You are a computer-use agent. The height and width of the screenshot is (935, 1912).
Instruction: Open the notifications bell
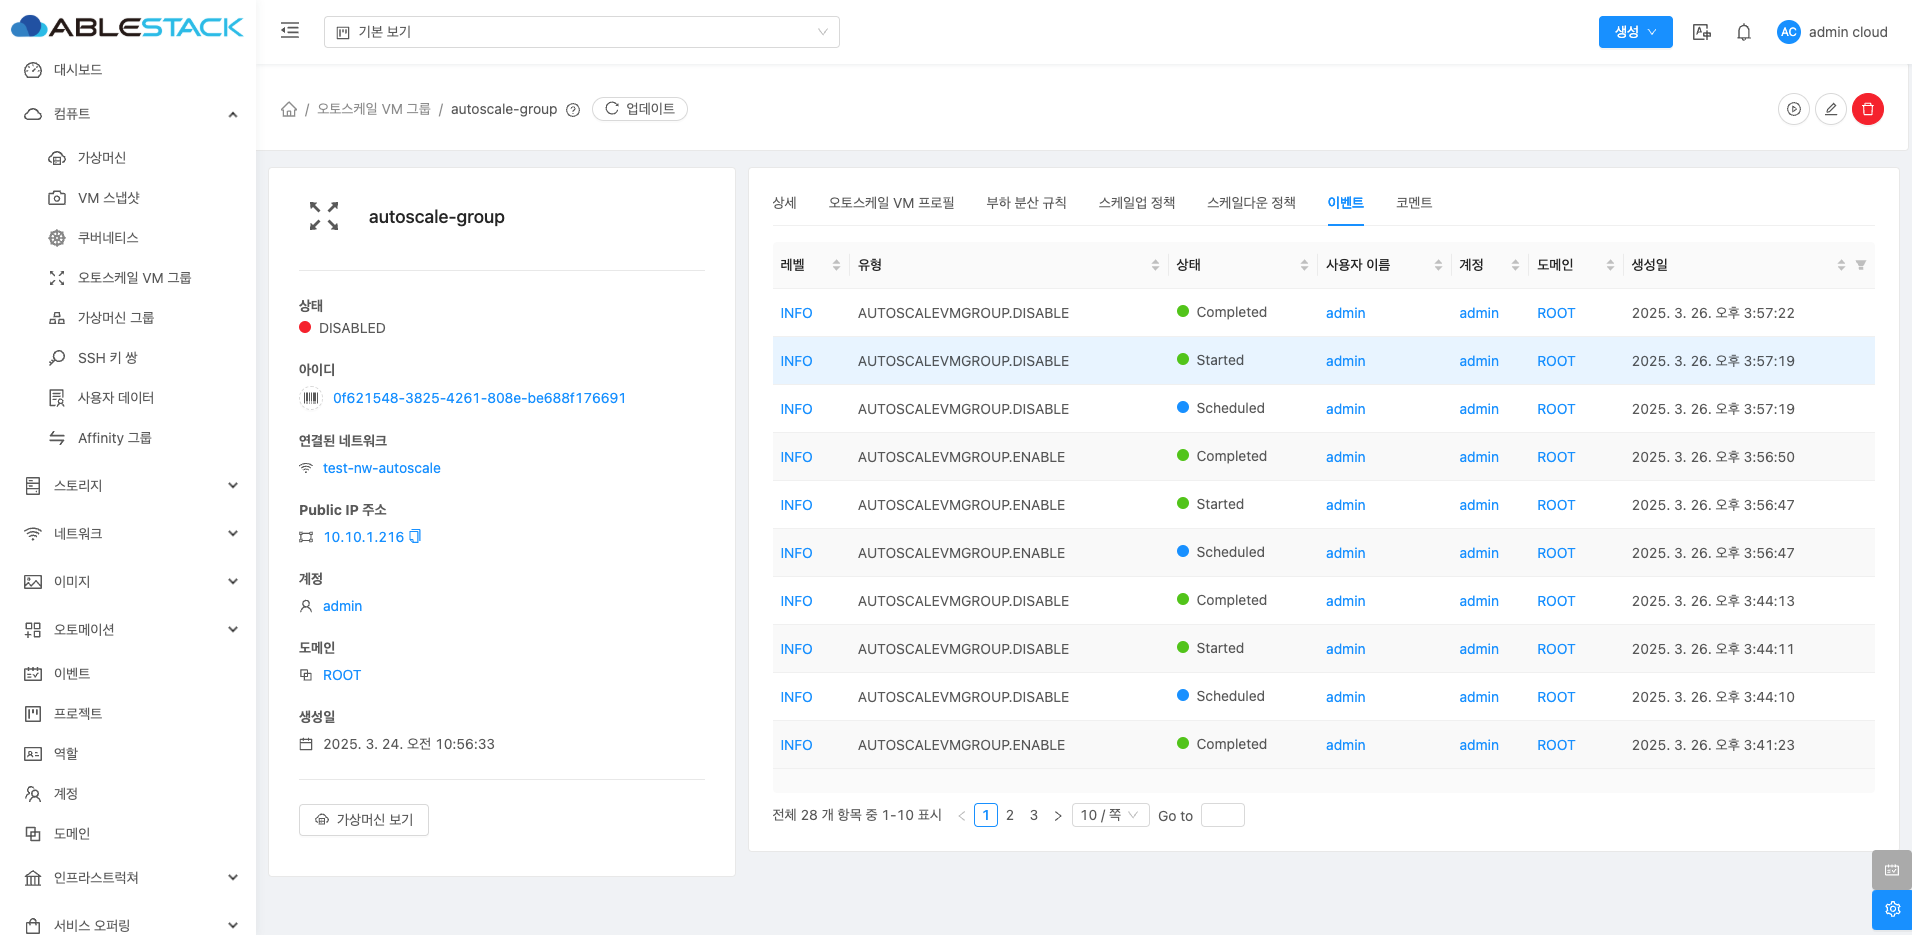coord(1743,32)
